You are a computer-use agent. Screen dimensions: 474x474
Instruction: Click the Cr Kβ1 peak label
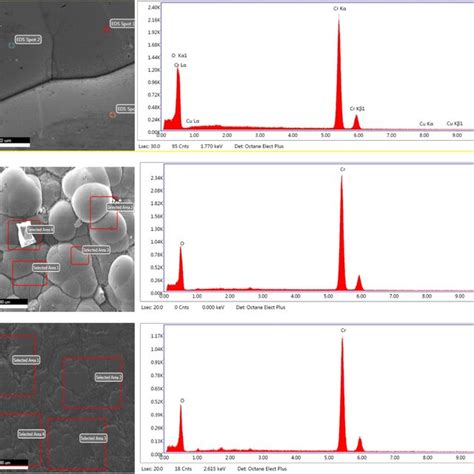click(357, 109)
